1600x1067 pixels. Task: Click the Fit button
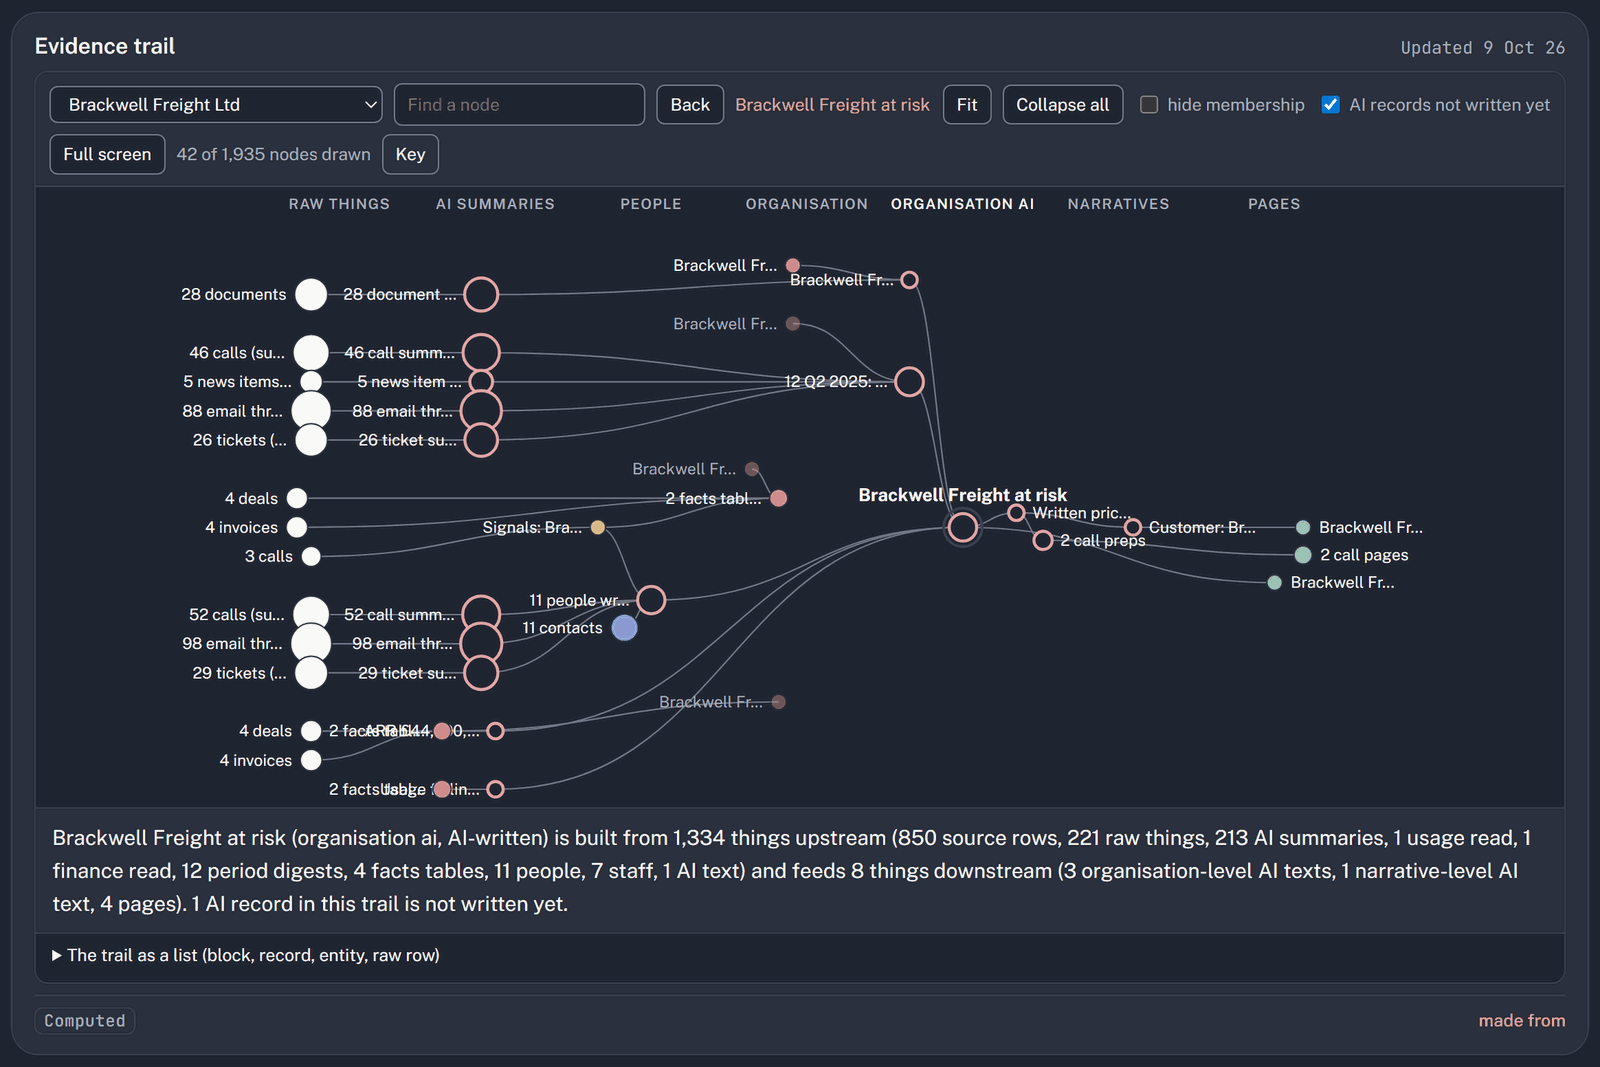(967, 105)
